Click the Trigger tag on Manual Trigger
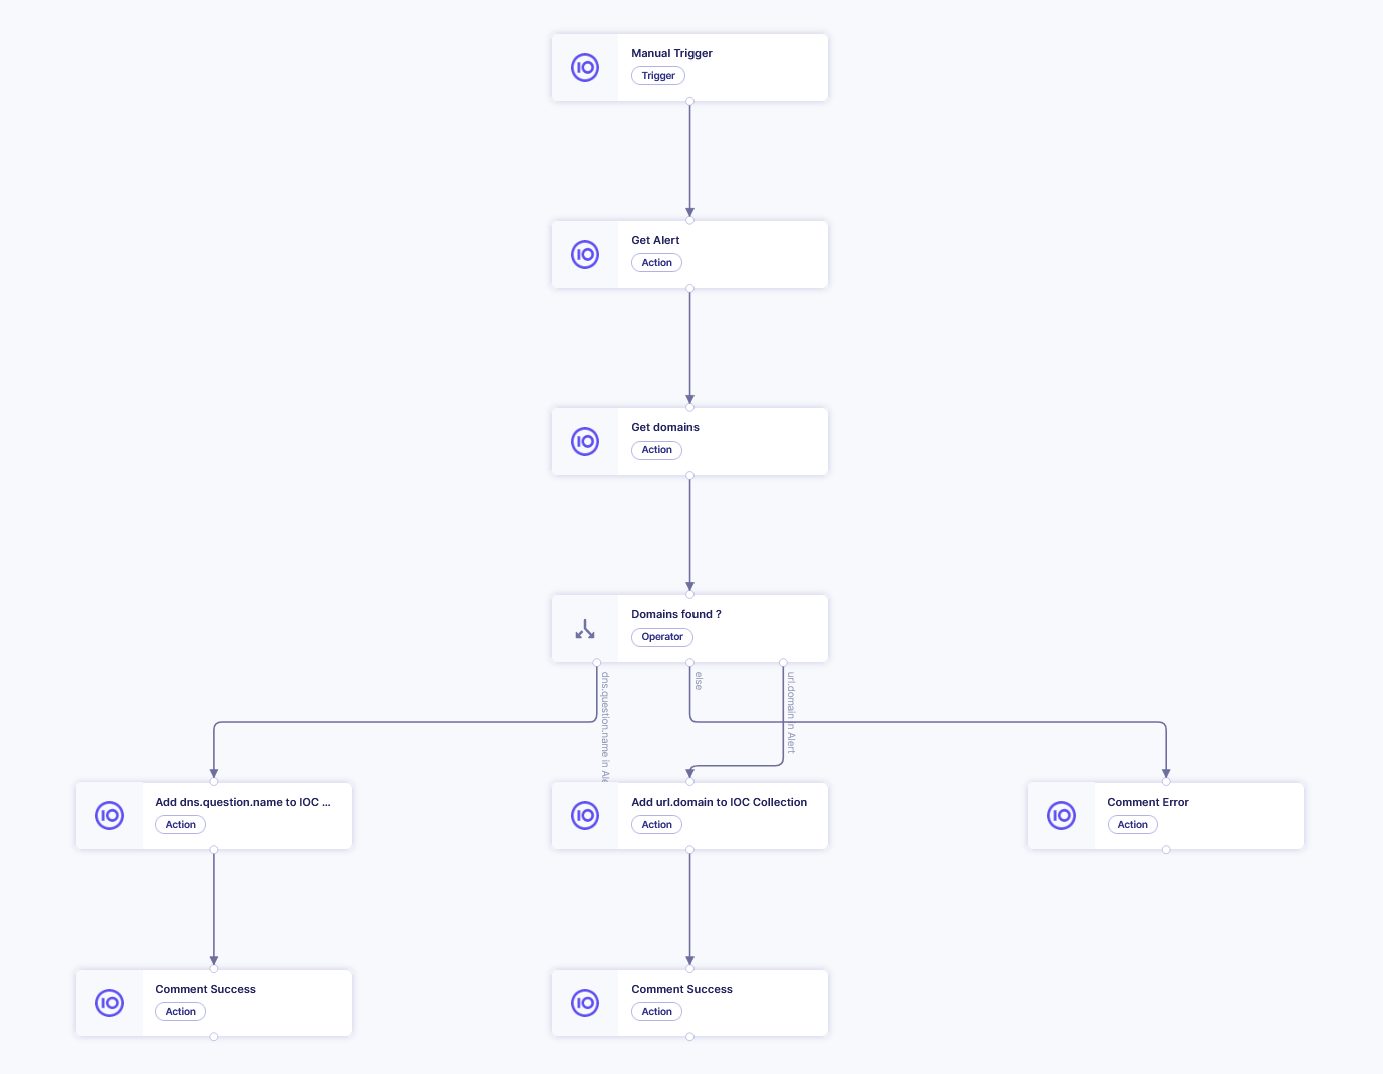Image resolution: width=1383 pixels, height=1074 pixels. (658, 76)
